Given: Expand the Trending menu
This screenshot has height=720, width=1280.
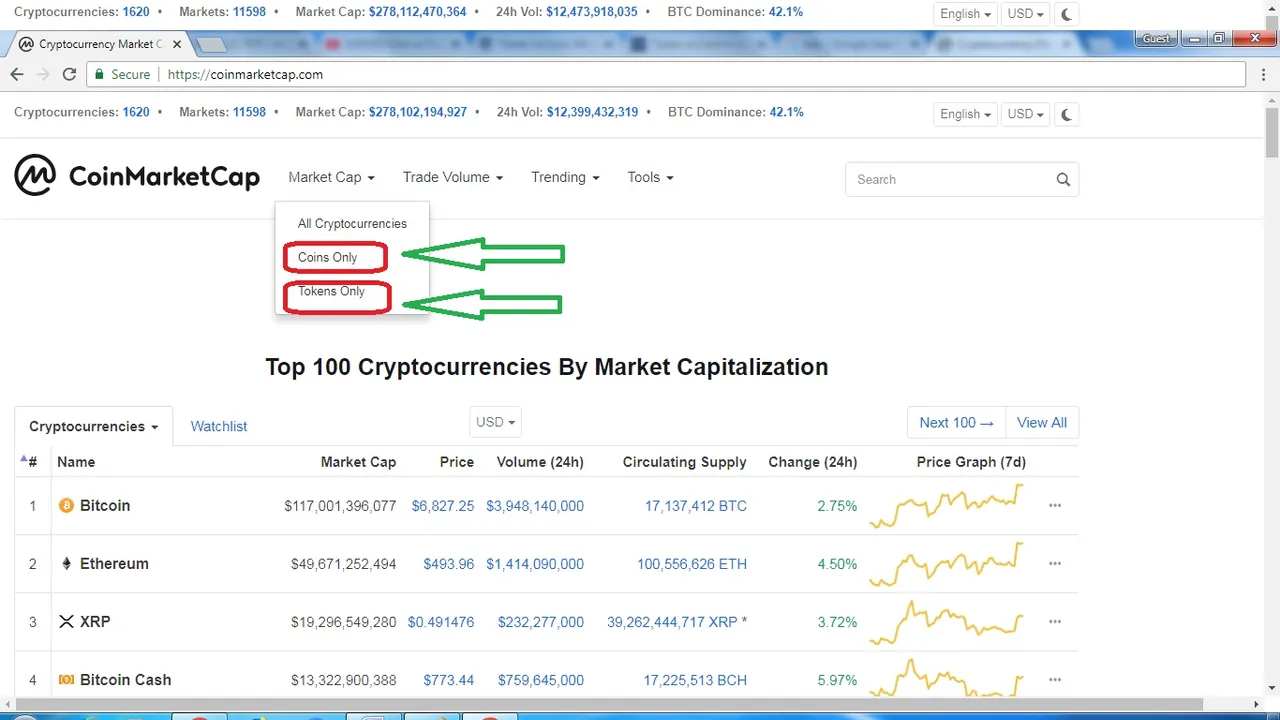Looking at the screenshot, I should coord(565,177).
